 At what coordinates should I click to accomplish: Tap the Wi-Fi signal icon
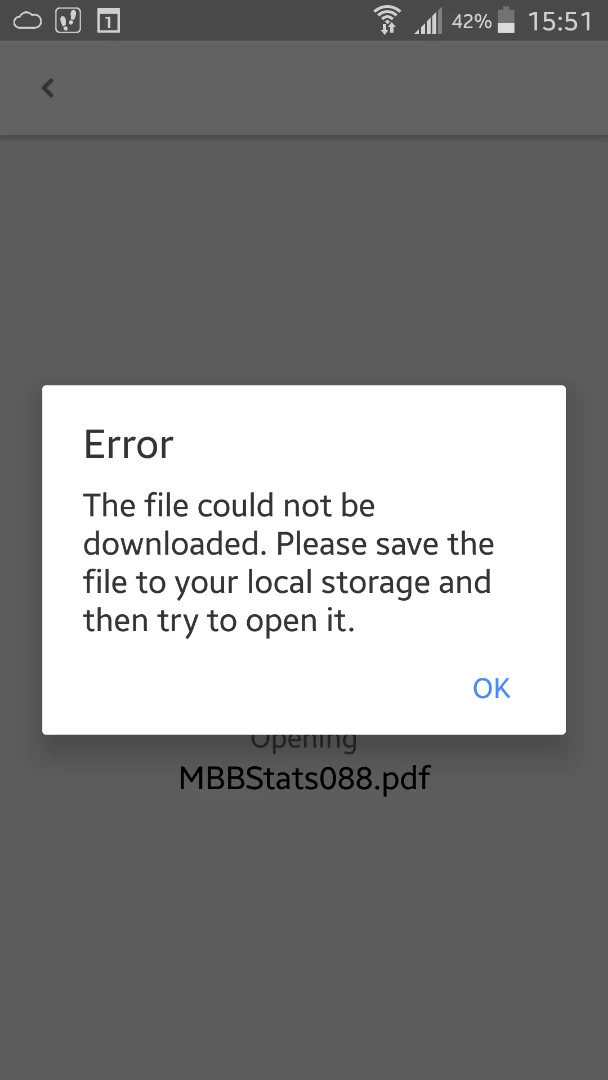tap(388, 20)
